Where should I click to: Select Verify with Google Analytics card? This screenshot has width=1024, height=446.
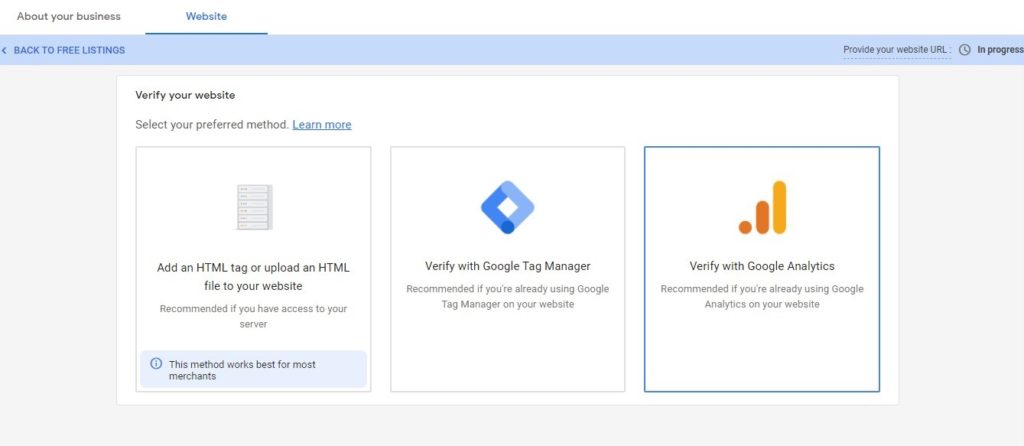click(762, 269)
